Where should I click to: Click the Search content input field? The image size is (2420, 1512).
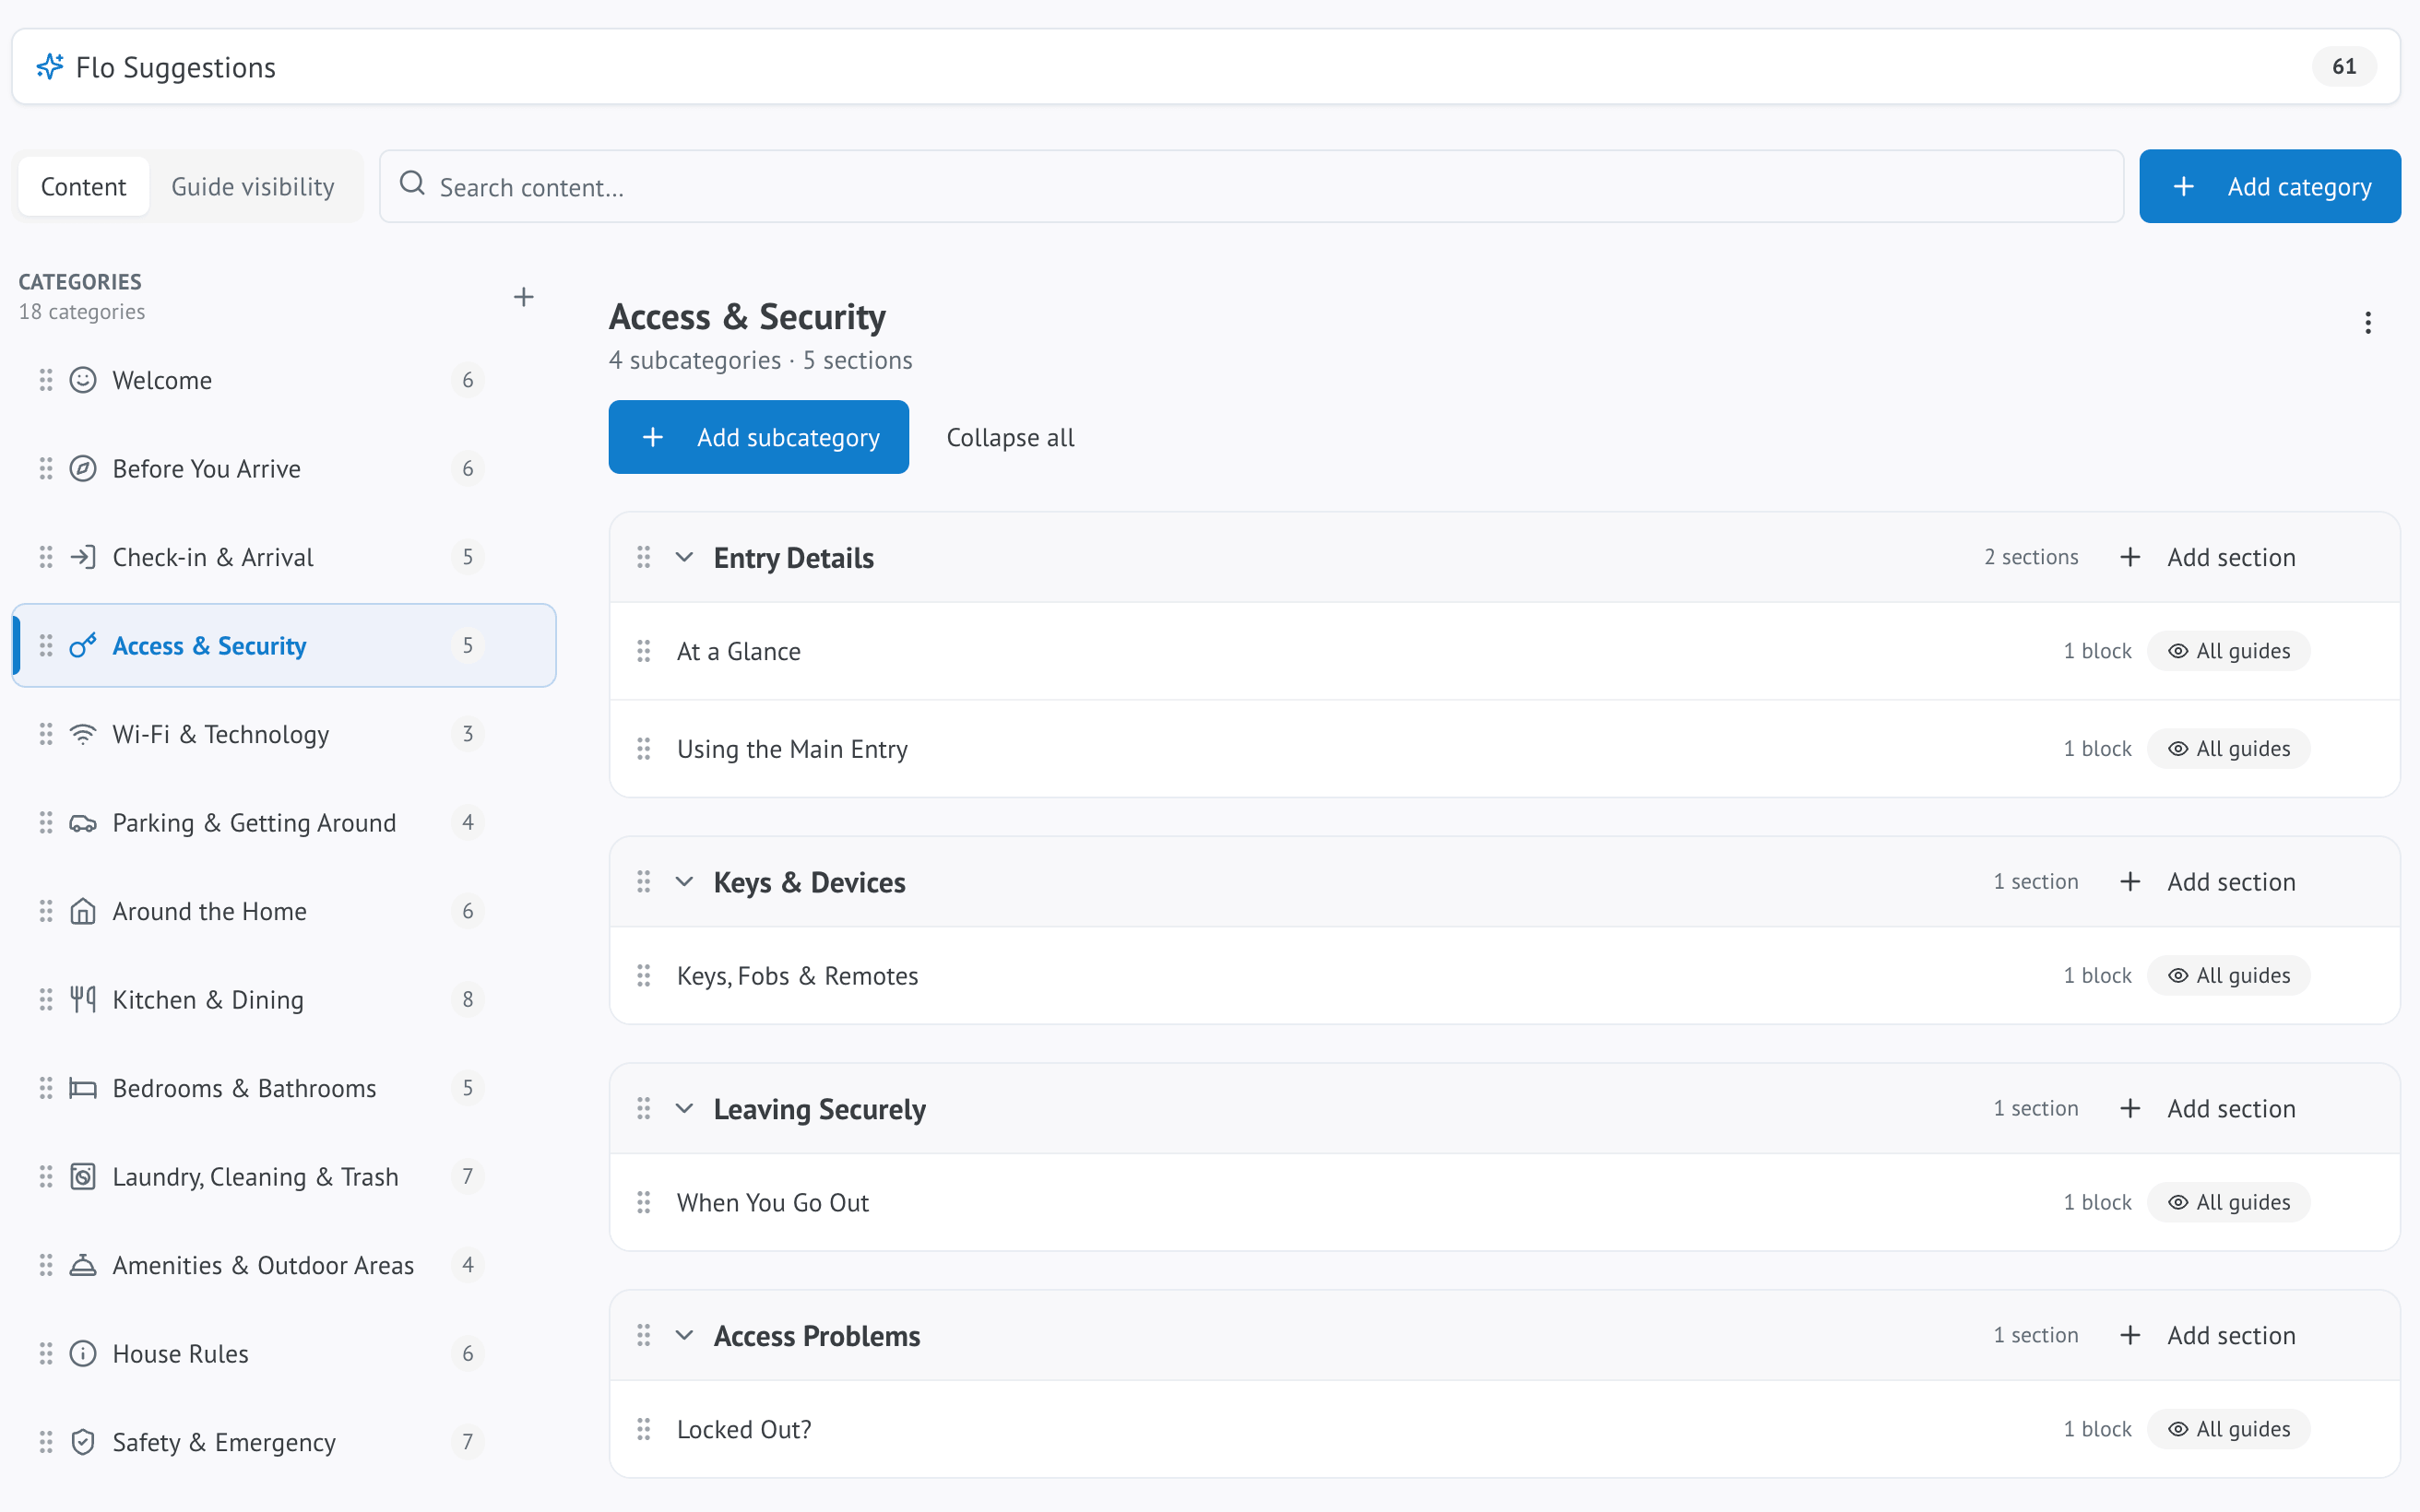point(1252,187)
